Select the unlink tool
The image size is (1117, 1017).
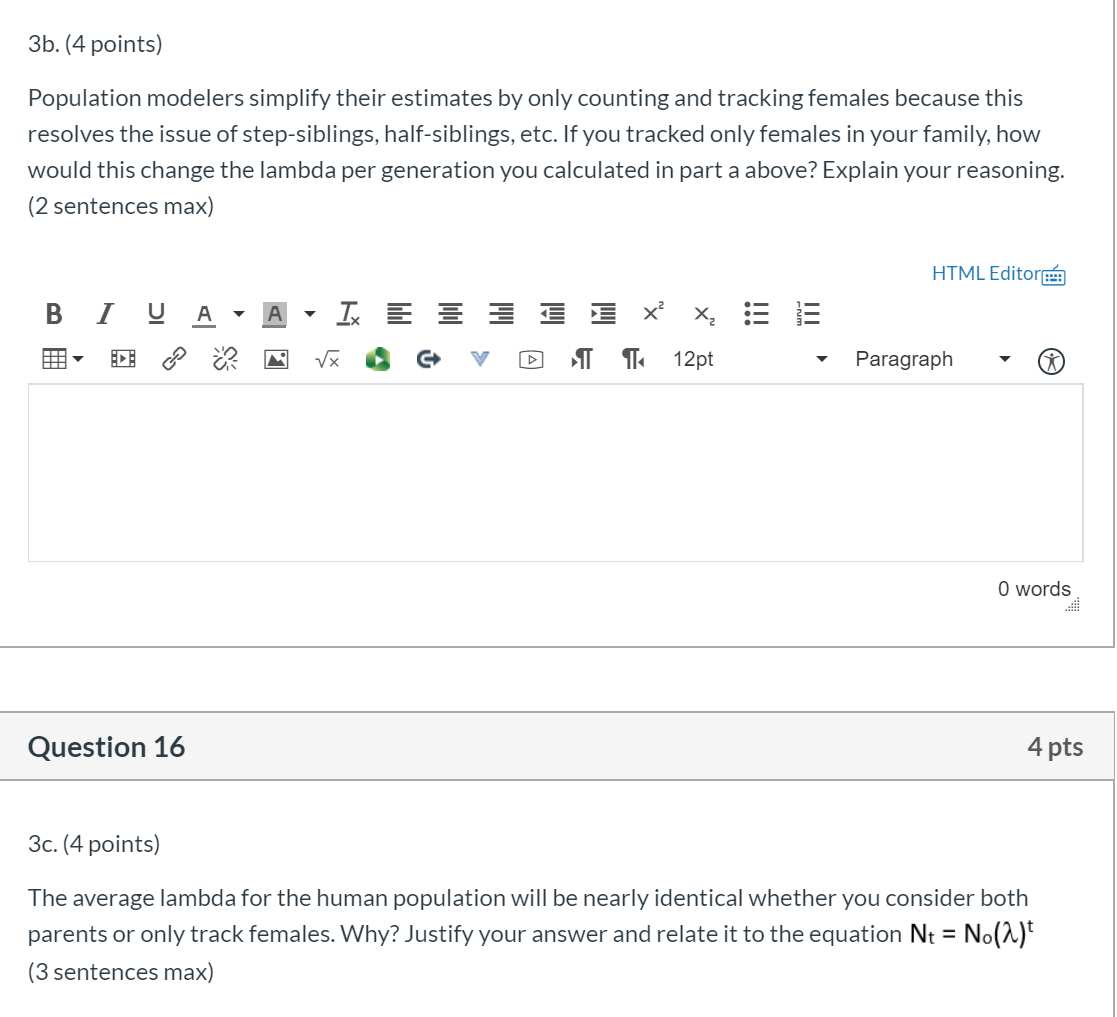pyautogui.click(x=222, y=357)
